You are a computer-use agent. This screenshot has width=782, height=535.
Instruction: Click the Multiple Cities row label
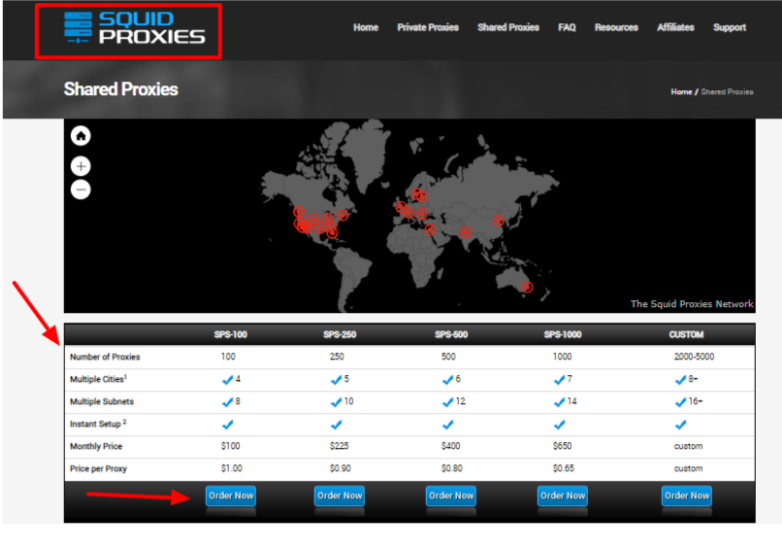point(98,379)
